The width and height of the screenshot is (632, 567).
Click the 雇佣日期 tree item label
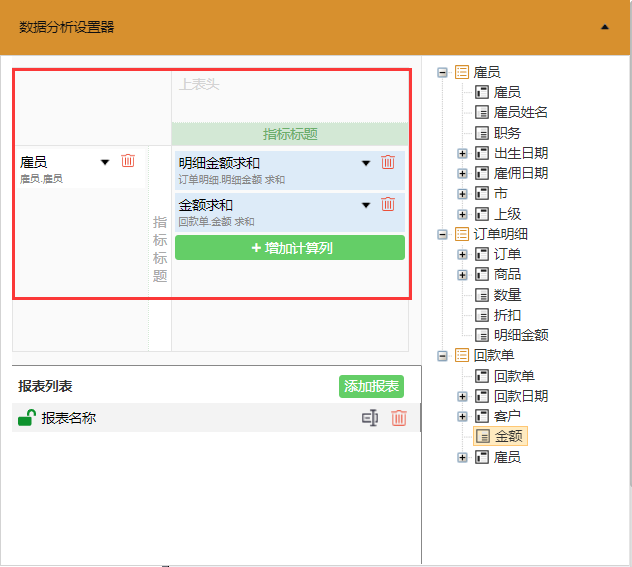521,174
